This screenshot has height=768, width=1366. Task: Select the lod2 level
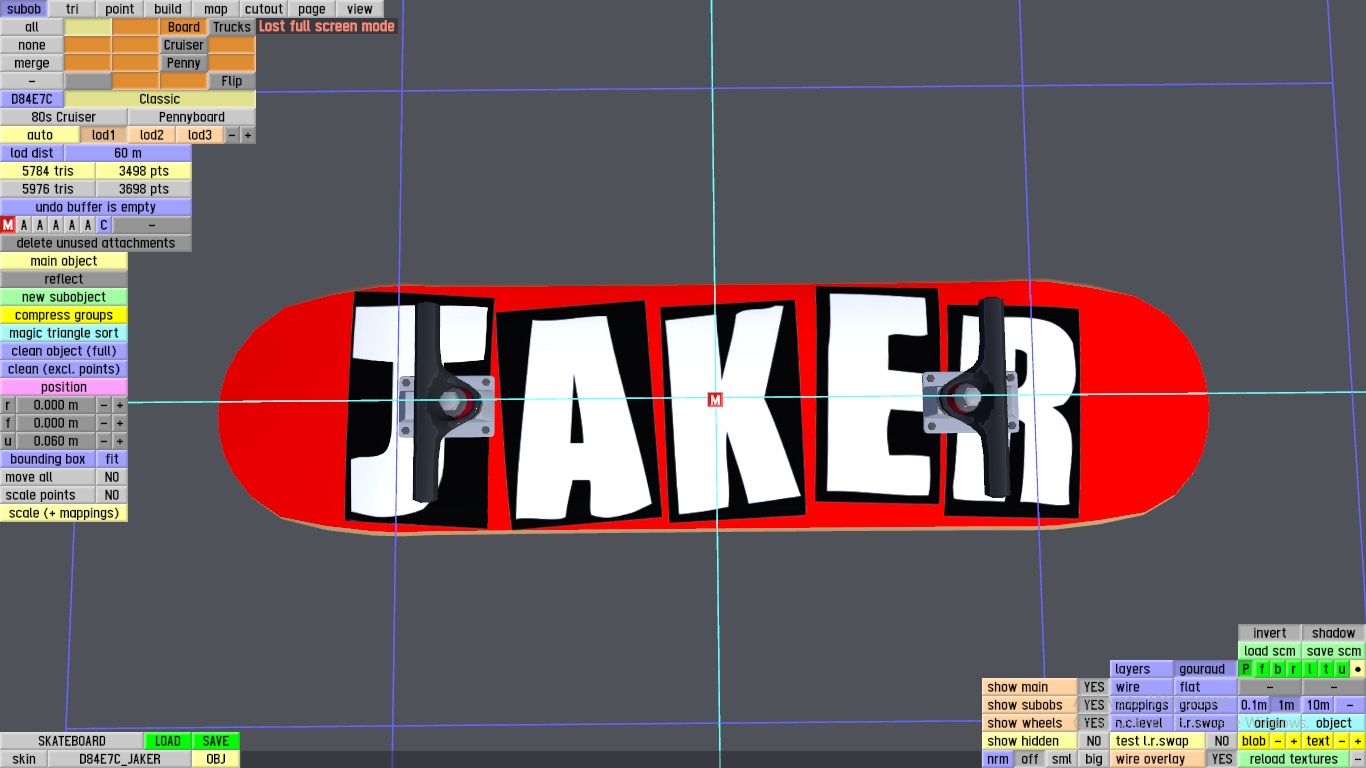152,135
